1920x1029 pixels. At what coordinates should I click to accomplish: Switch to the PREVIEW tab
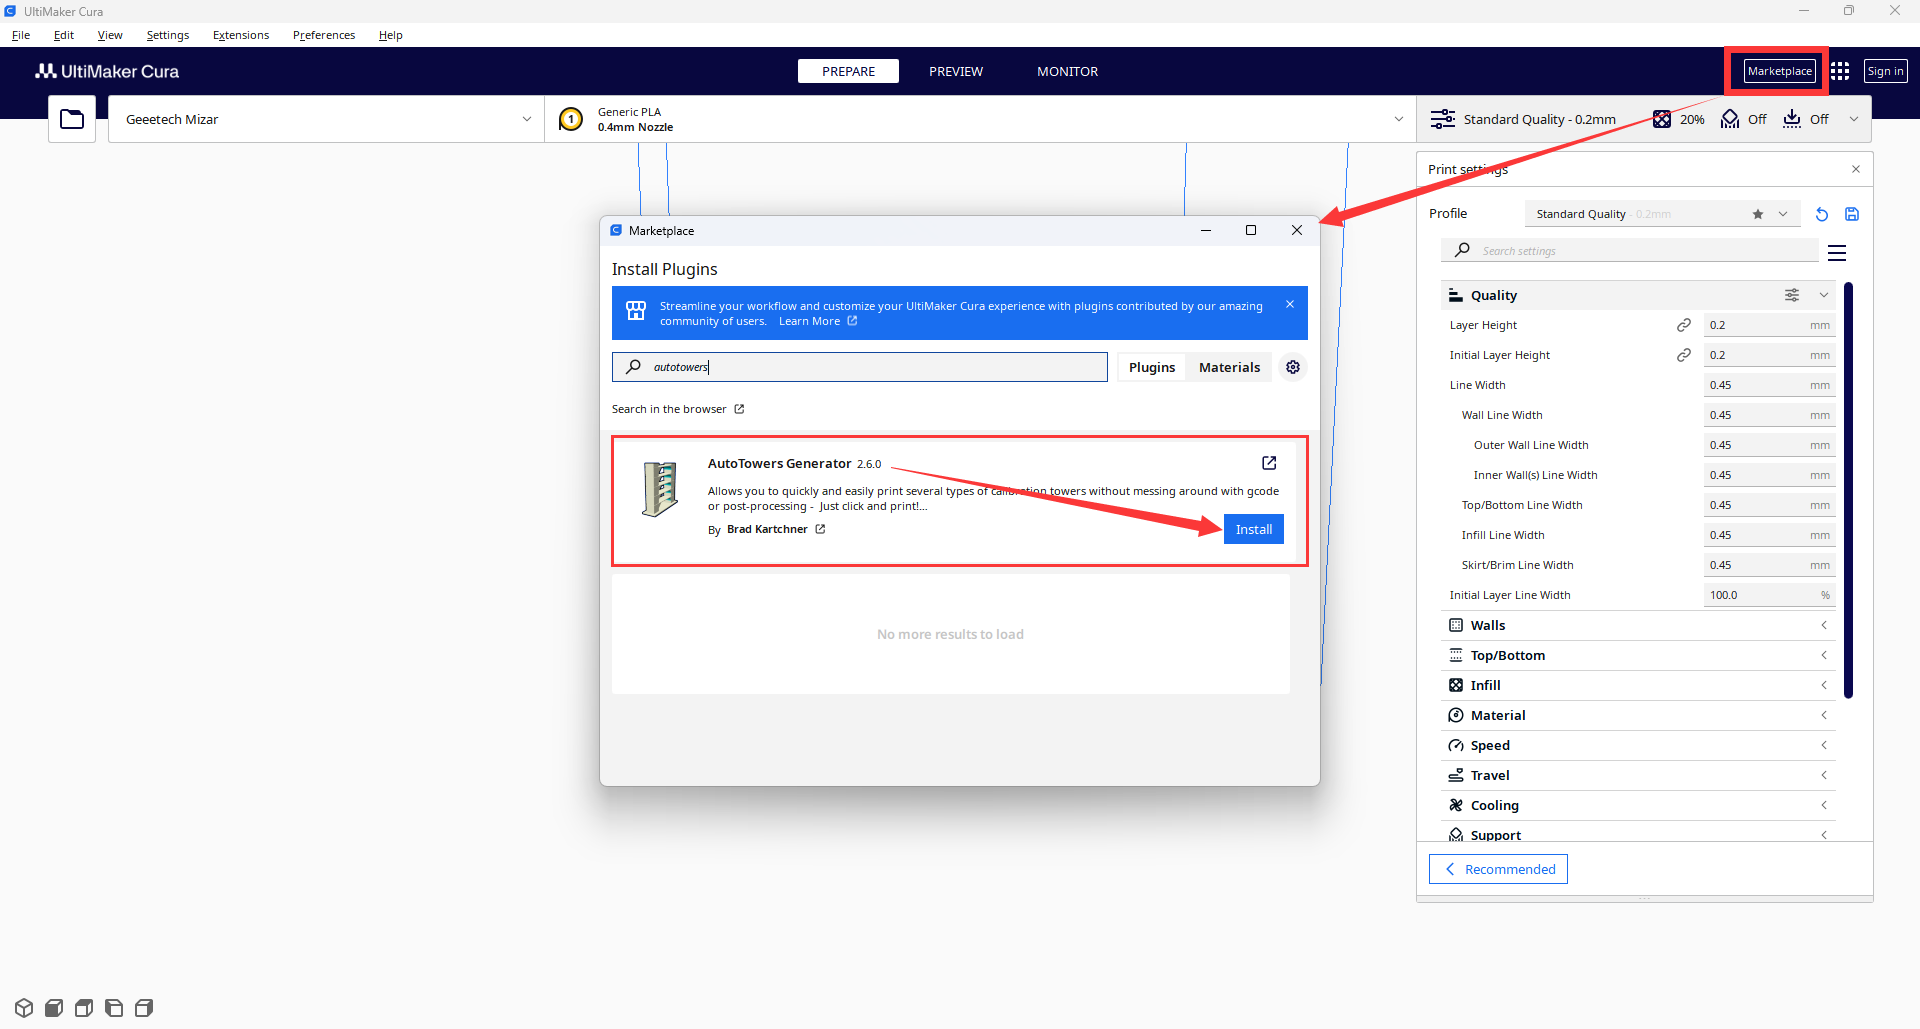956,71
